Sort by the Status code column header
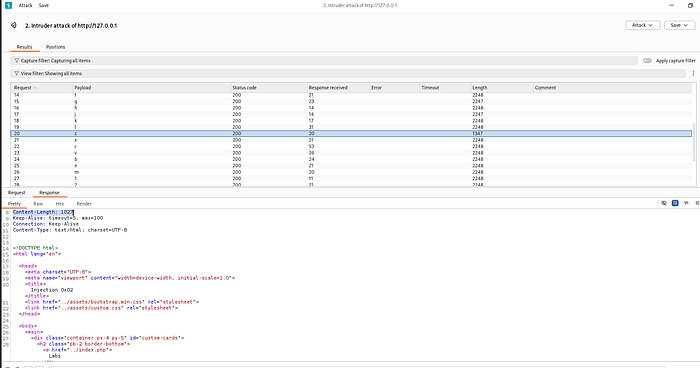 269,88
